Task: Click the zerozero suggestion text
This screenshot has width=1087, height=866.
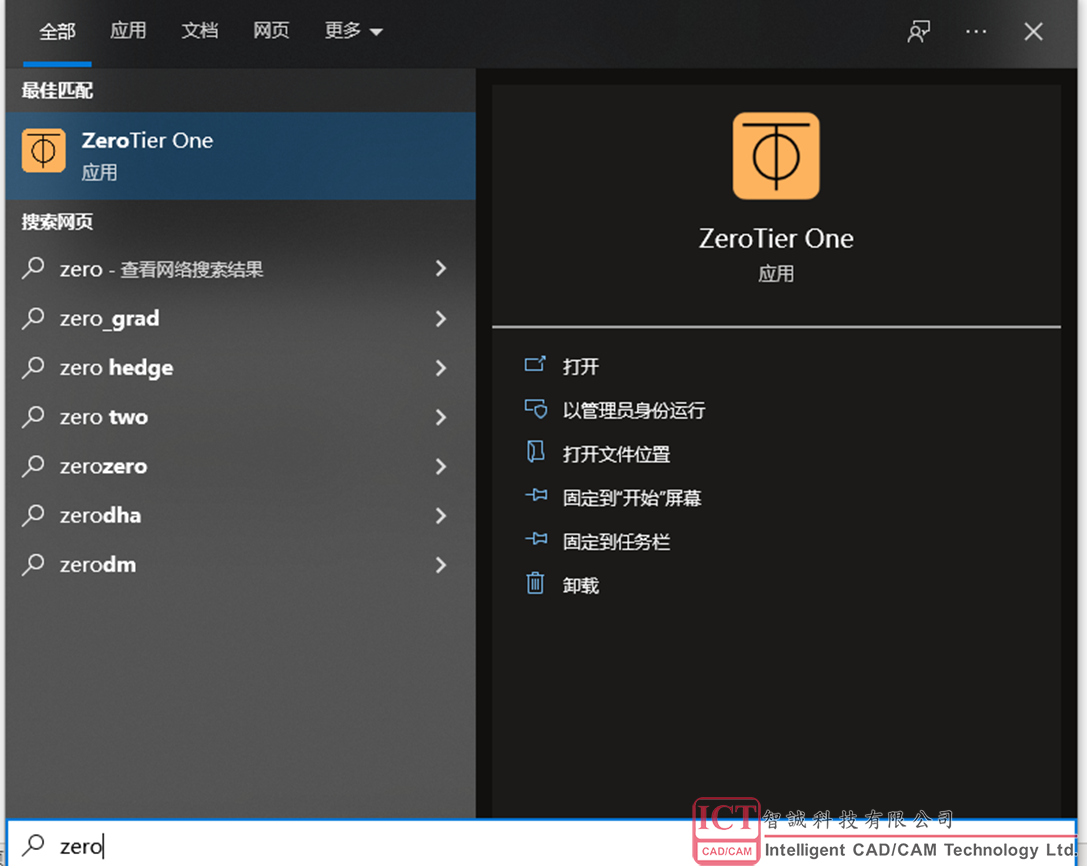Action: point(103,466)
